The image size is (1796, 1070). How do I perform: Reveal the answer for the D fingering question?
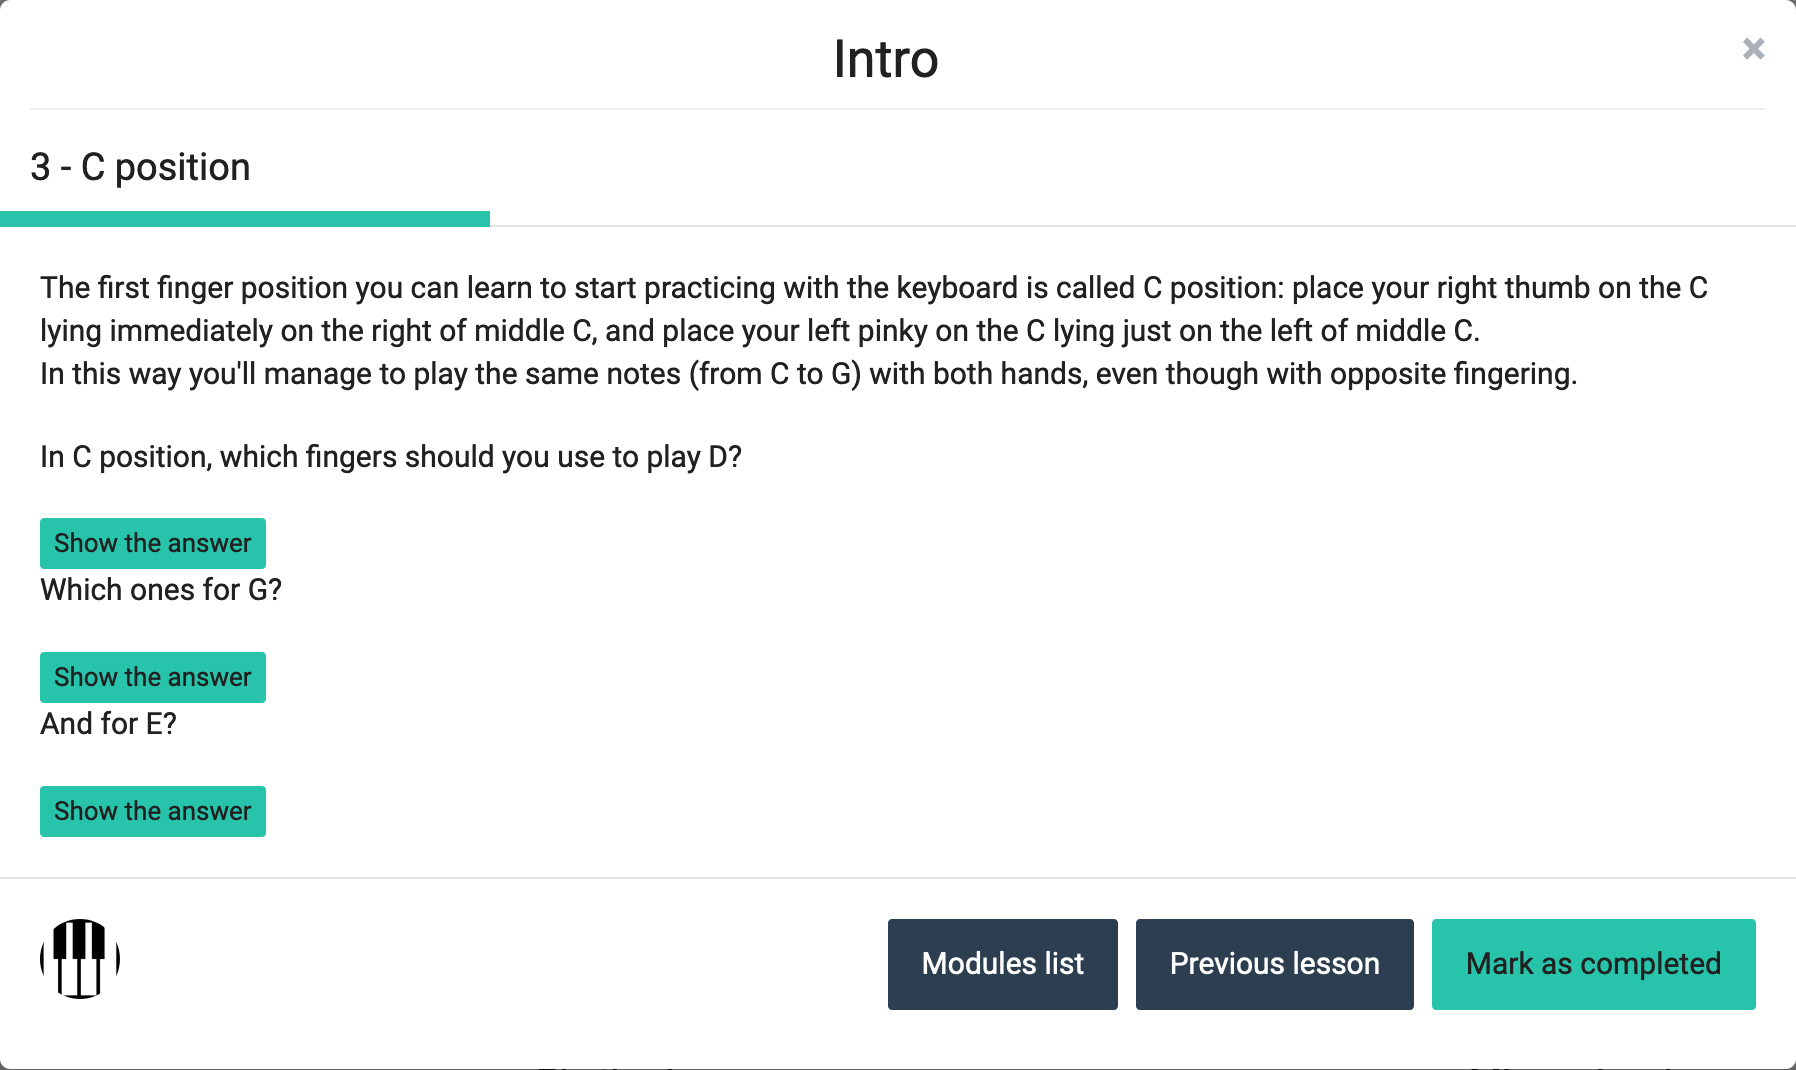pos(152,543)
